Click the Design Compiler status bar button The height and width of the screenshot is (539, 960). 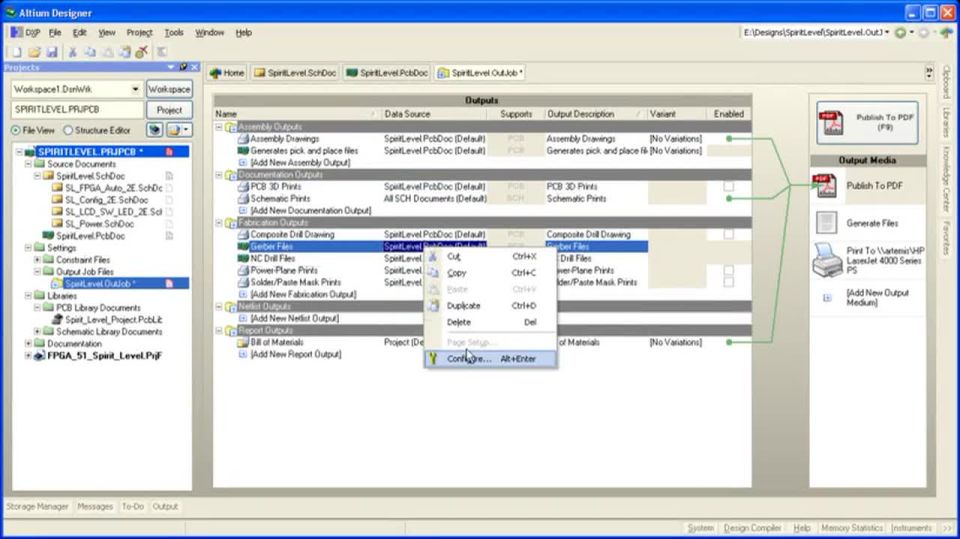[x=752, y=528]
